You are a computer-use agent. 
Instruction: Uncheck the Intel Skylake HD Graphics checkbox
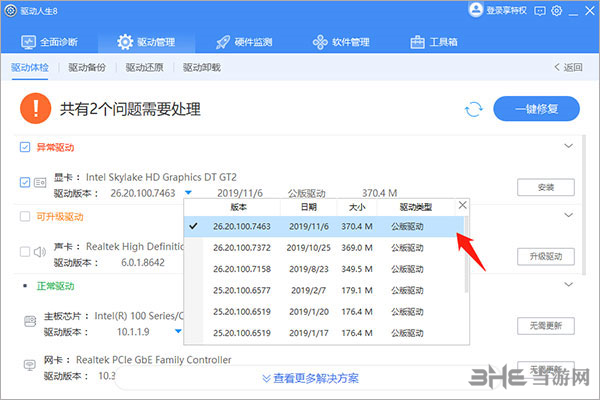[x=25, y=182]
